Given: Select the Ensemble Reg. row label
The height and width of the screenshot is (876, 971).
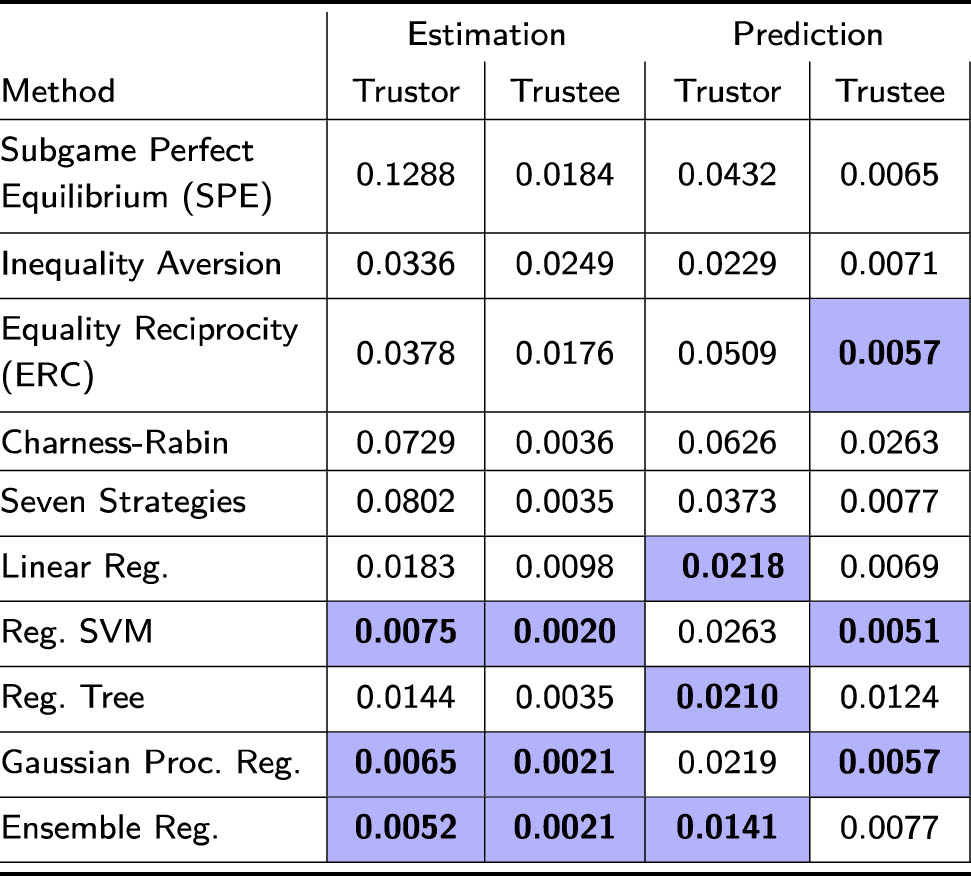Looking at the screenshot, I should click(108, 828).
